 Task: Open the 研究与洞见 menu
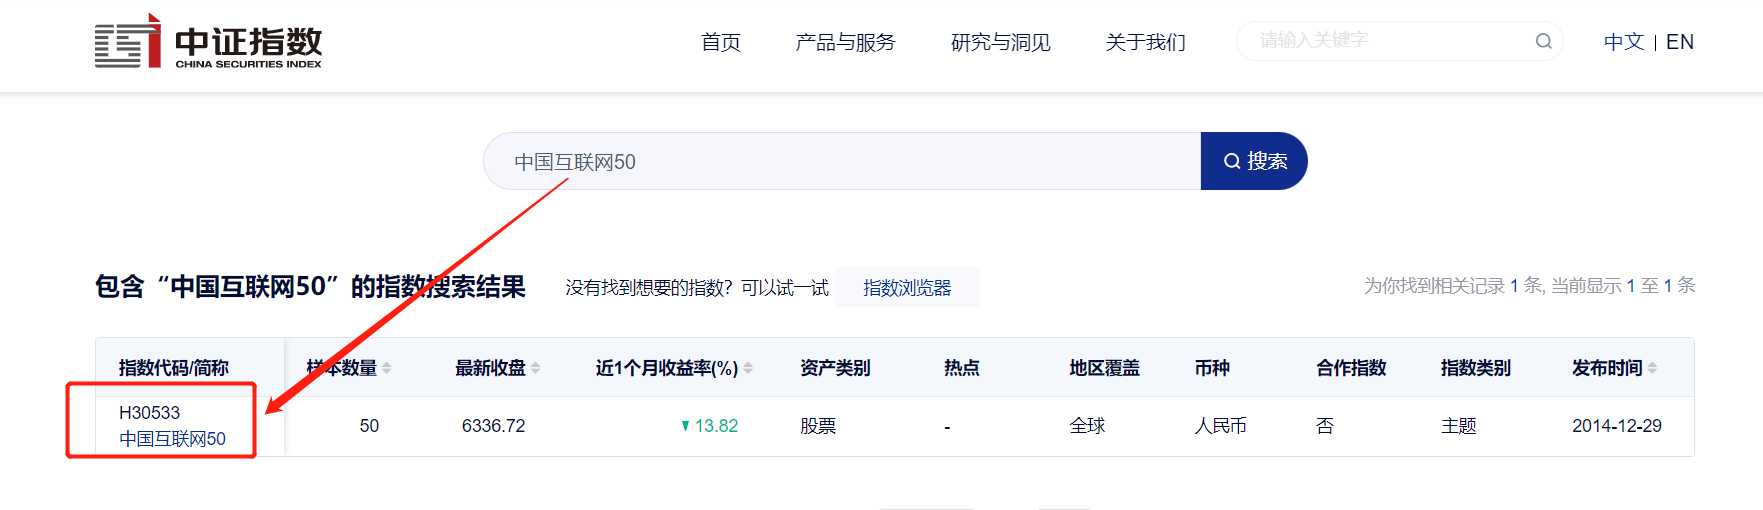[1000, 42]
